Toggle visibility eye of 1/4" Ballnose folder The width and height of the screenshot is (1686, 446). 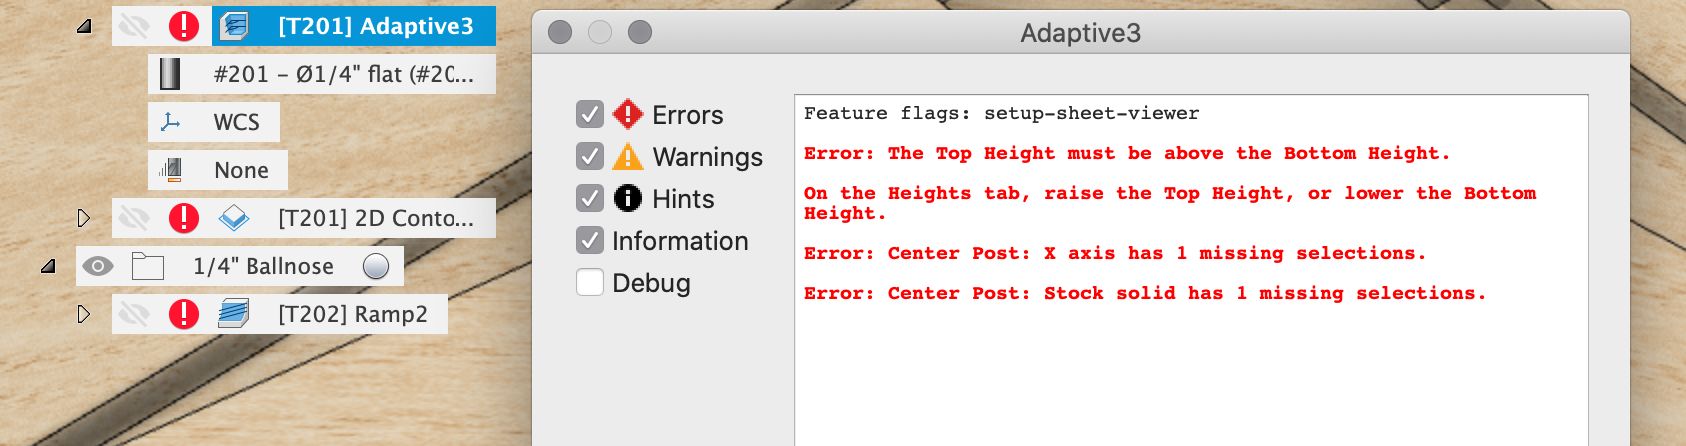pyautogui.click(x=97, y=266)
